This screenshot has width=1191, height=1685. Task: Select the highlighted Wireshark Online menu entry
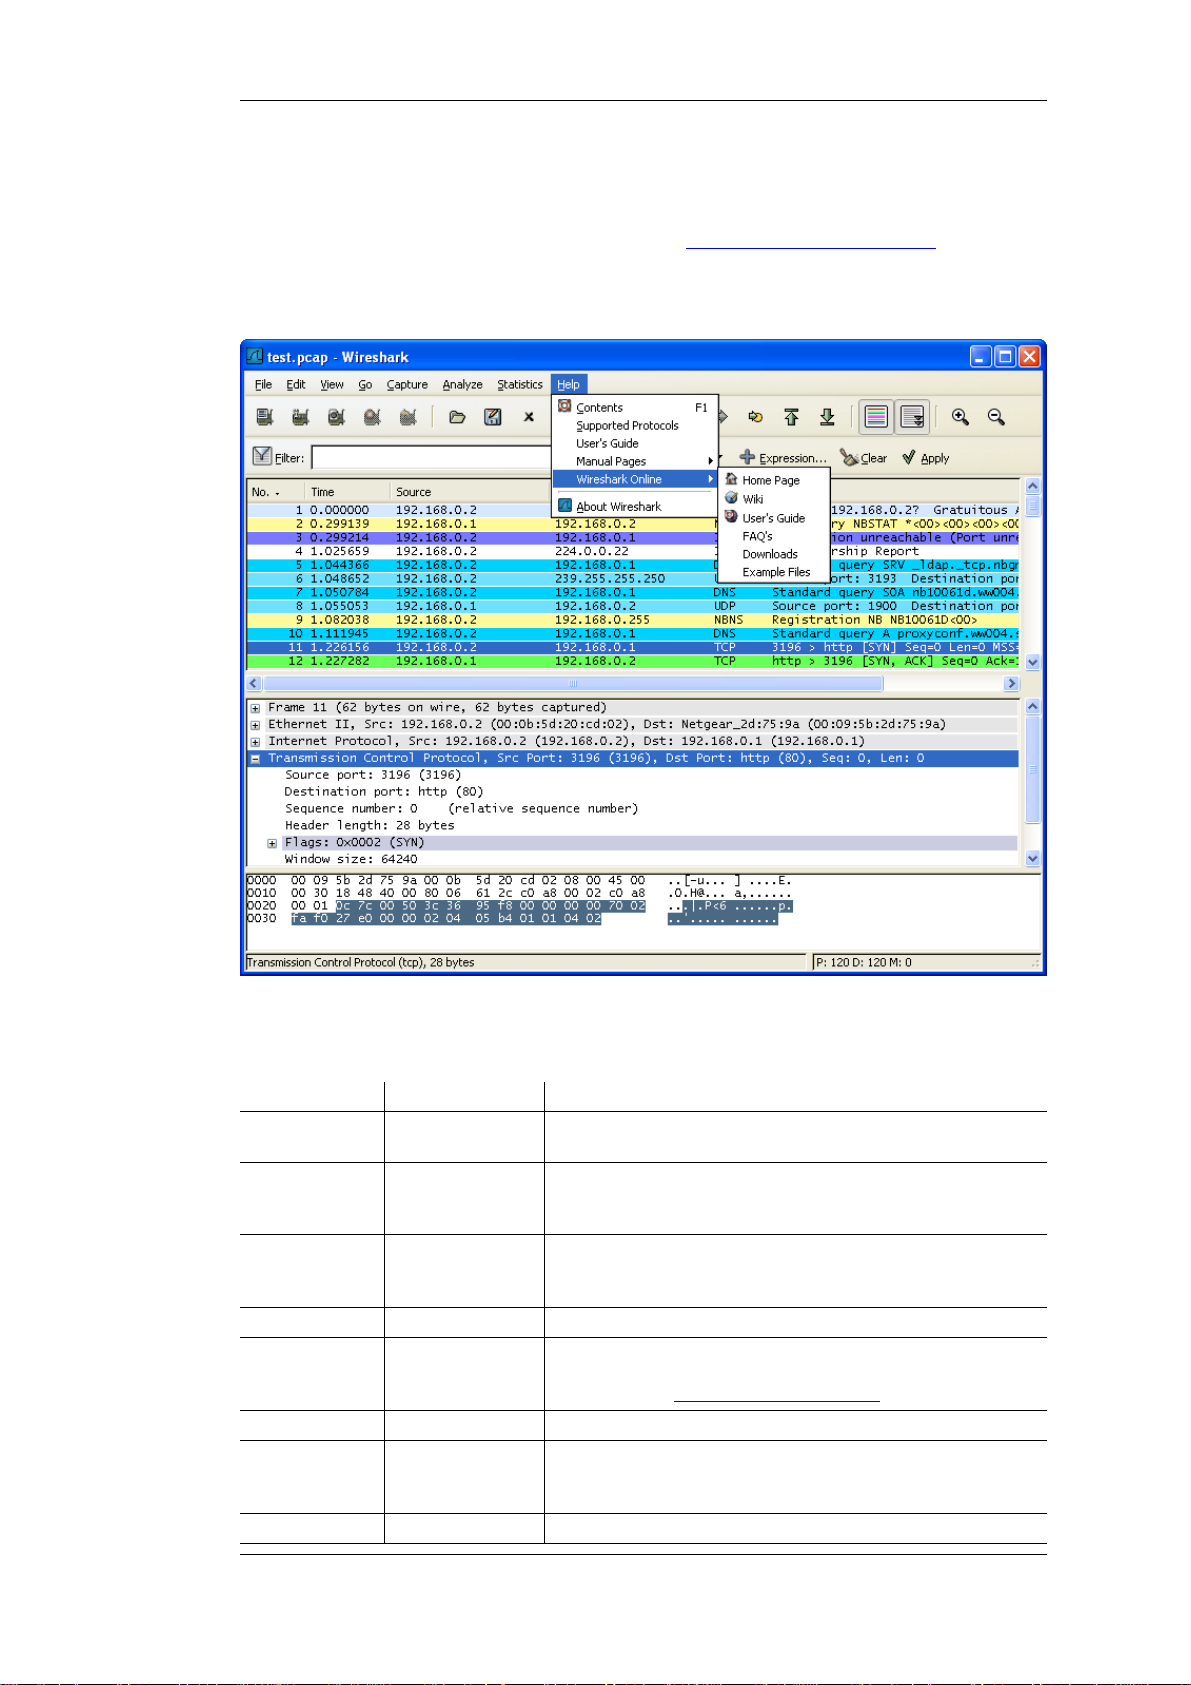(x=636, y=479)
